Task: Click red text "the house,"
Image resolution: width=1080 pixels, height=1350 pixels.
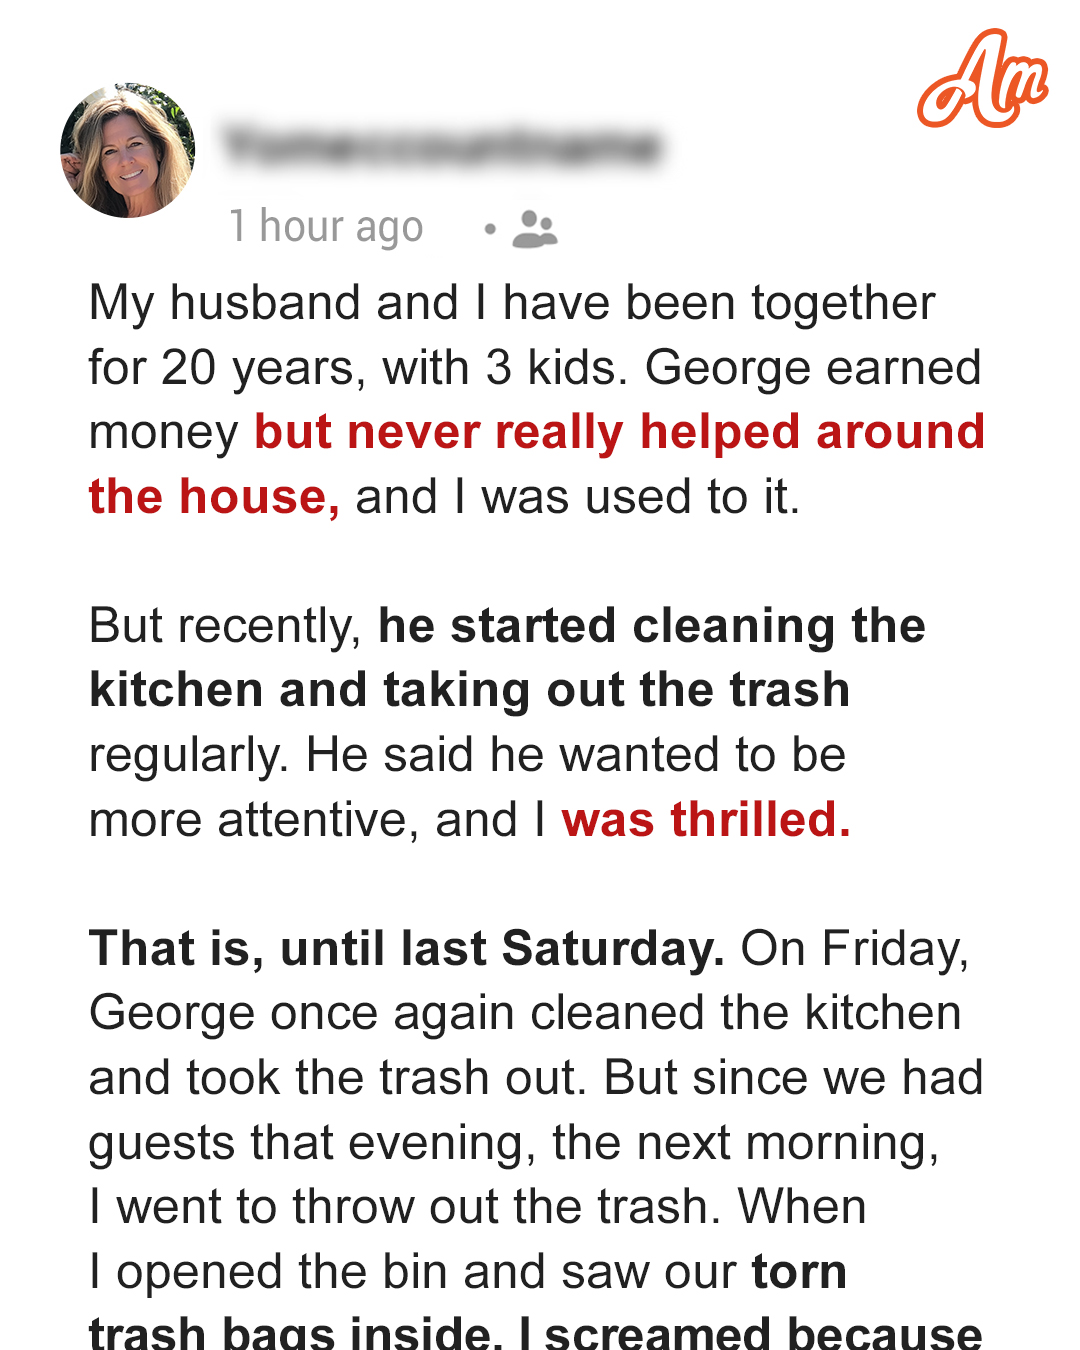Action: [214, 497]
